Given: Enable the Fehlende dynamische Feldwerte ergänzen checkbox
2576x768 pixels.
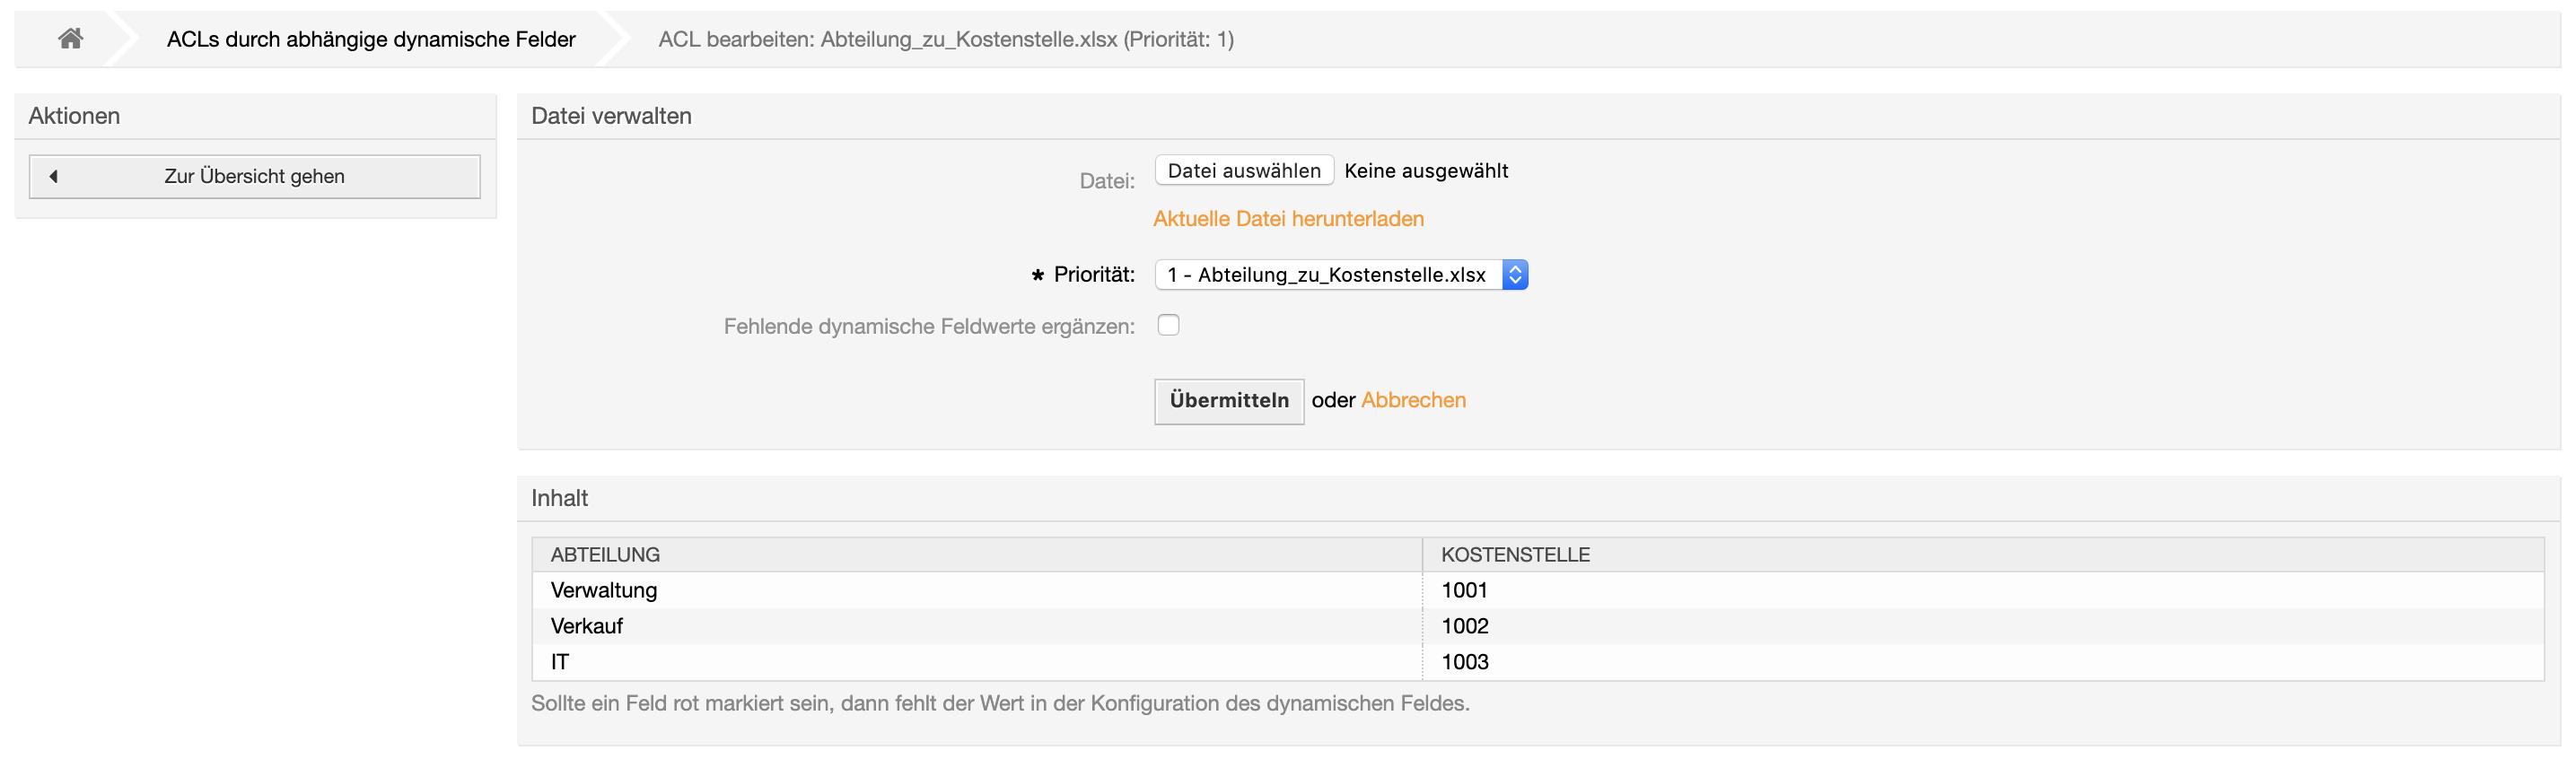Looking at the screenshot, I should (1168, 325).
